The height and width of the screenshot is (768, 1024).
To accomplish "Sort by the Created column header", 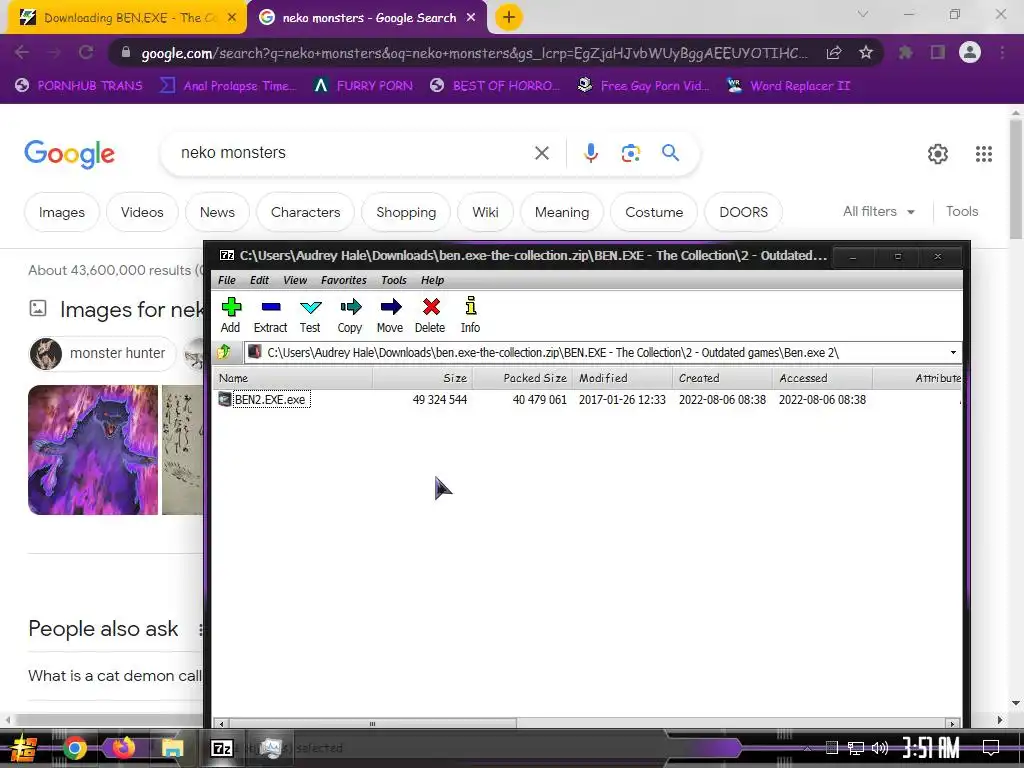I will [x=722, y=378].
